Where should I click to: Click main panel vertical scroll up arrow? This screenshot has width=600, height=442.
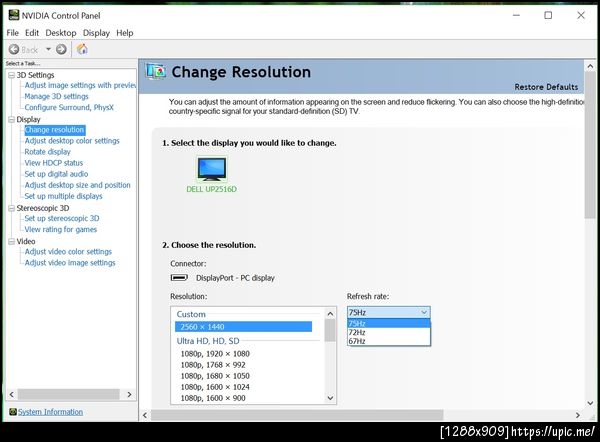click(x=590, y=66)
